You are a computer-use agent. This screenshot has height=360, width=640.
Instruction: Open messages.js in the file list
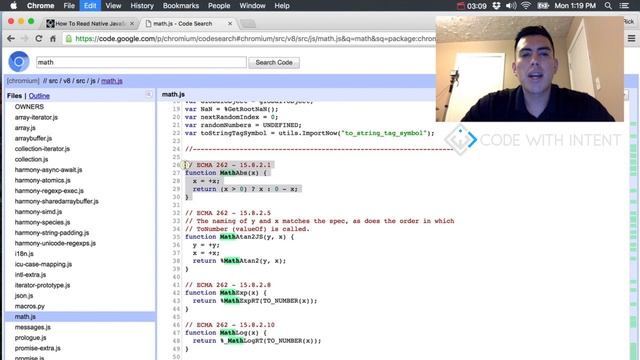33,327
